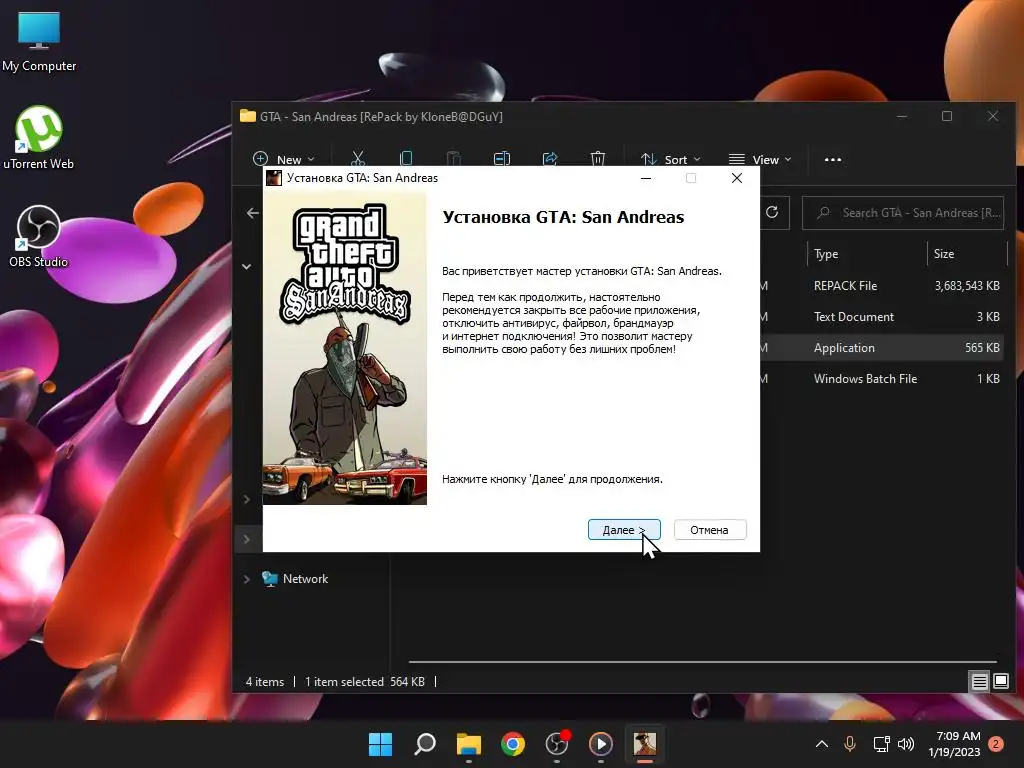Click 3,683,543 KB size cell
Screen dimensions: 1024x768
click(967, 285)
